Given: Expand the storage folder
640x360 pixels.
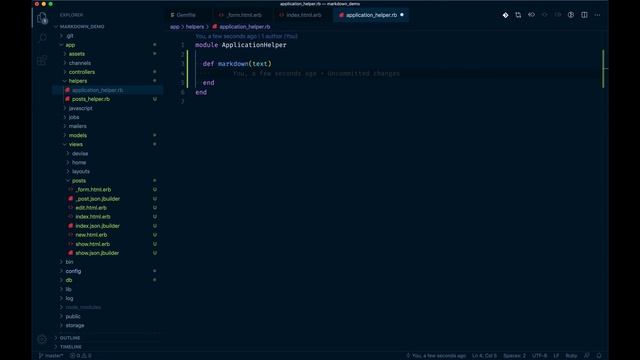Looking at the screenshot, I should click(x=75, y=325).
